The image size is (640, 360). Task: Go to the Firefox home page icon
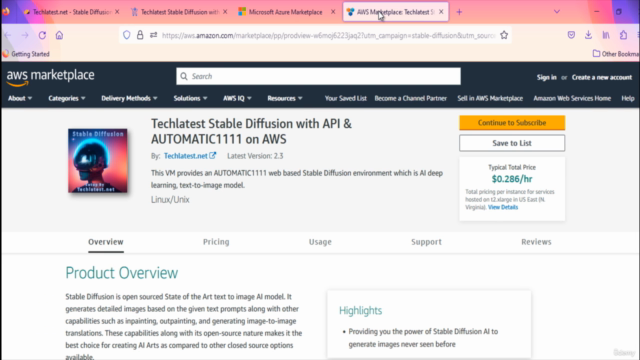pyautogui.click(x=59, y=35)
